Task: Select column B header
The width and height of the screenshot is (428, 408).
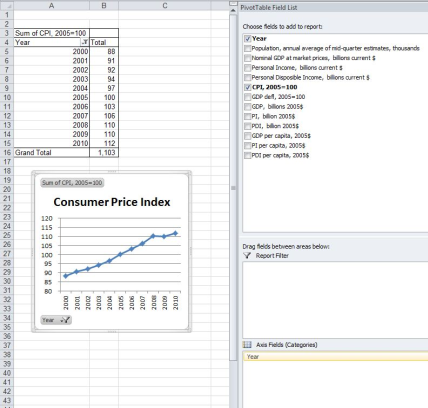Action: [x=104, y=6]
